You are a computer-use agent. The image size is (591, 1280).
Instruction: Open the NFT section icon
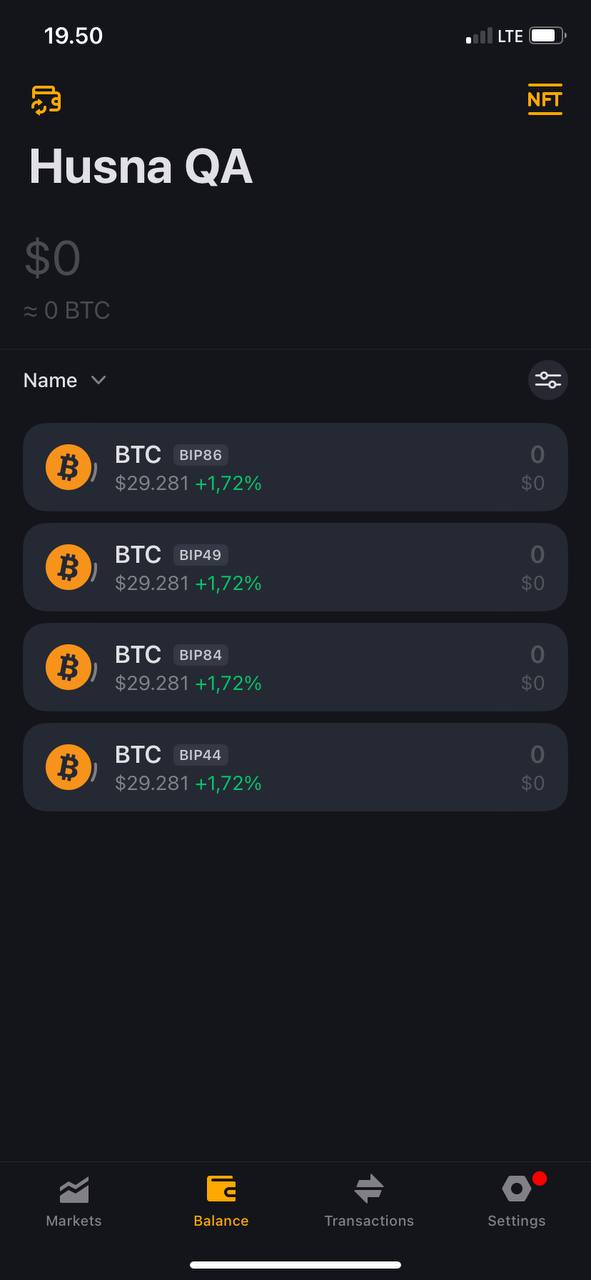point(545,99)
